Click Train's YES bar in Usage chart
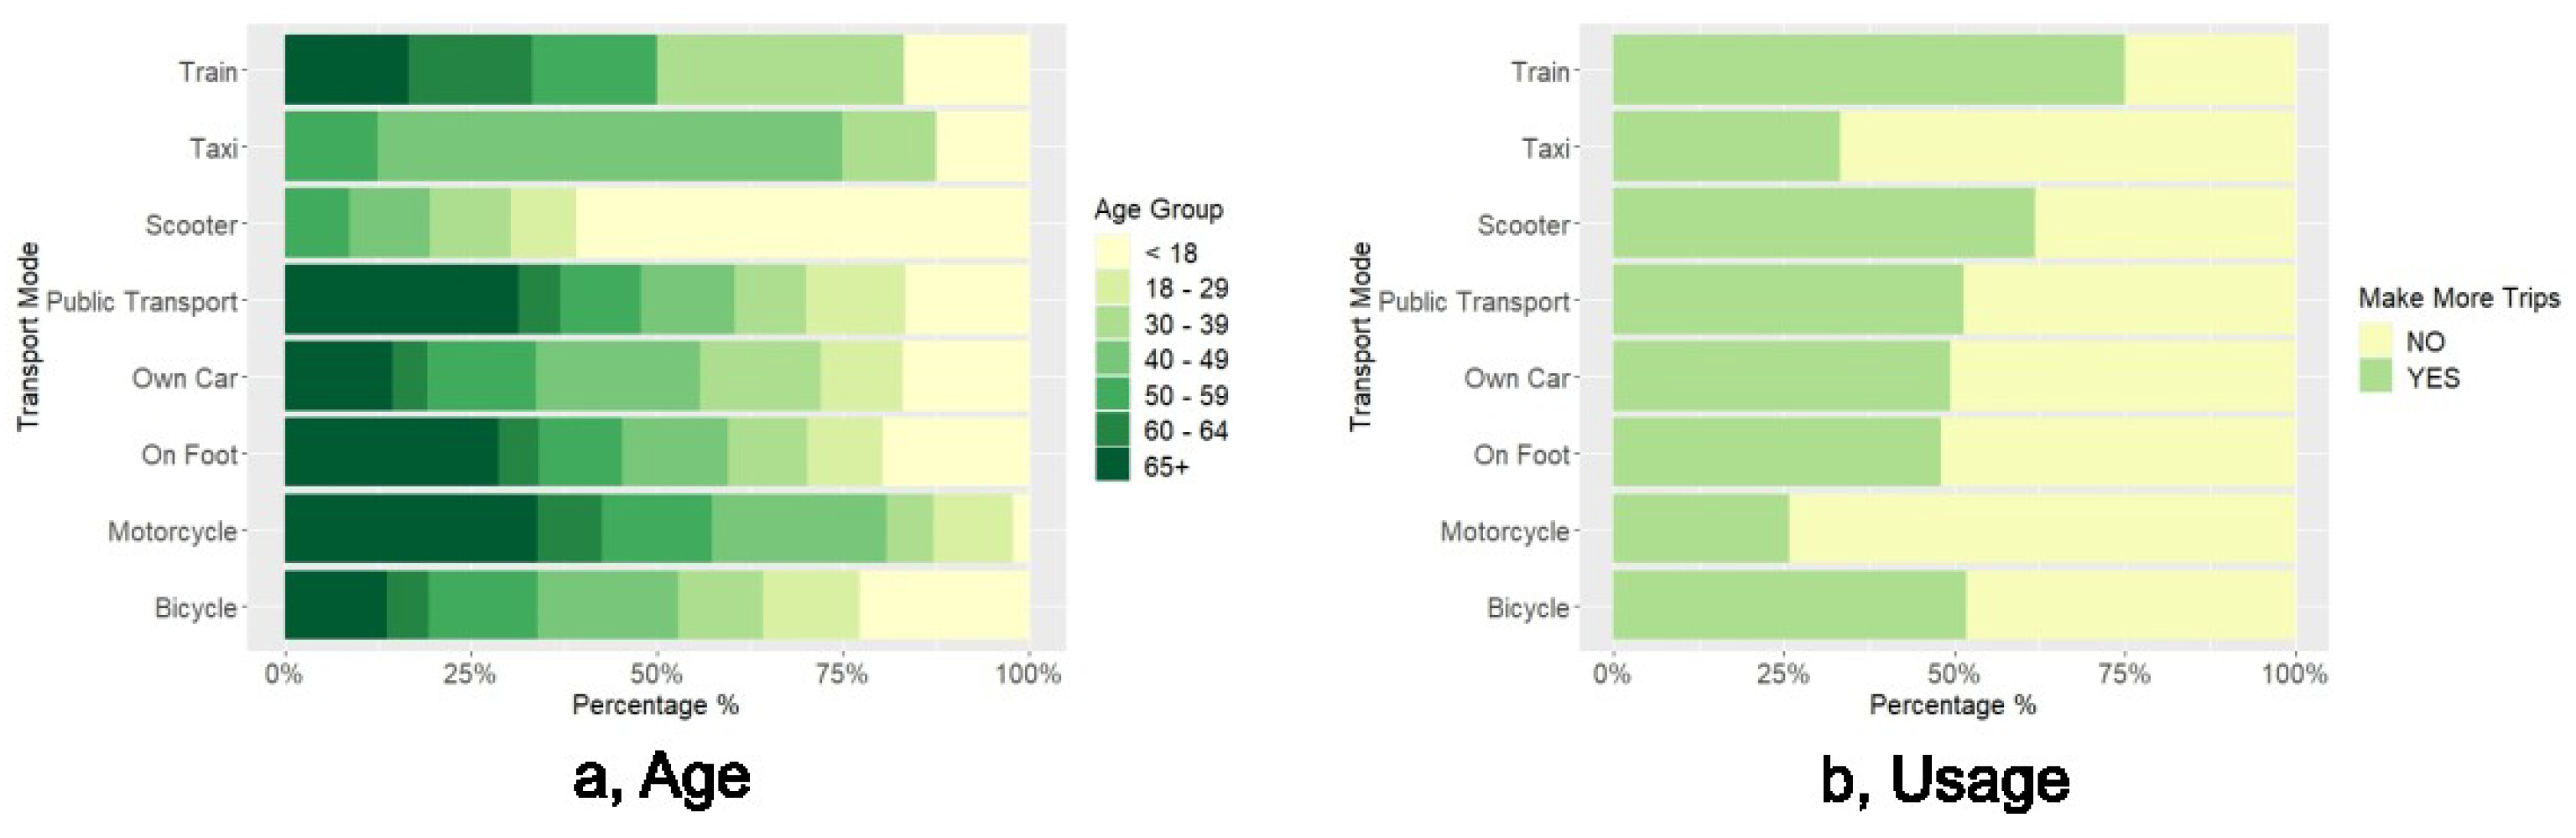The height and width of the screenshot is (838, 2576). [1868, 70]
